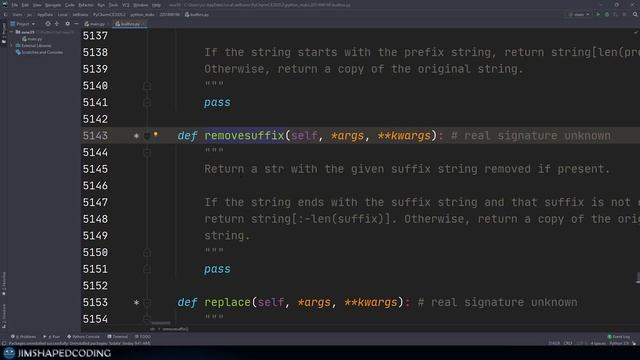Collapse the removesuffix function fold on line 5143
Image resolution: width=640 pixels, height=360 pixels.
(147, 136)
